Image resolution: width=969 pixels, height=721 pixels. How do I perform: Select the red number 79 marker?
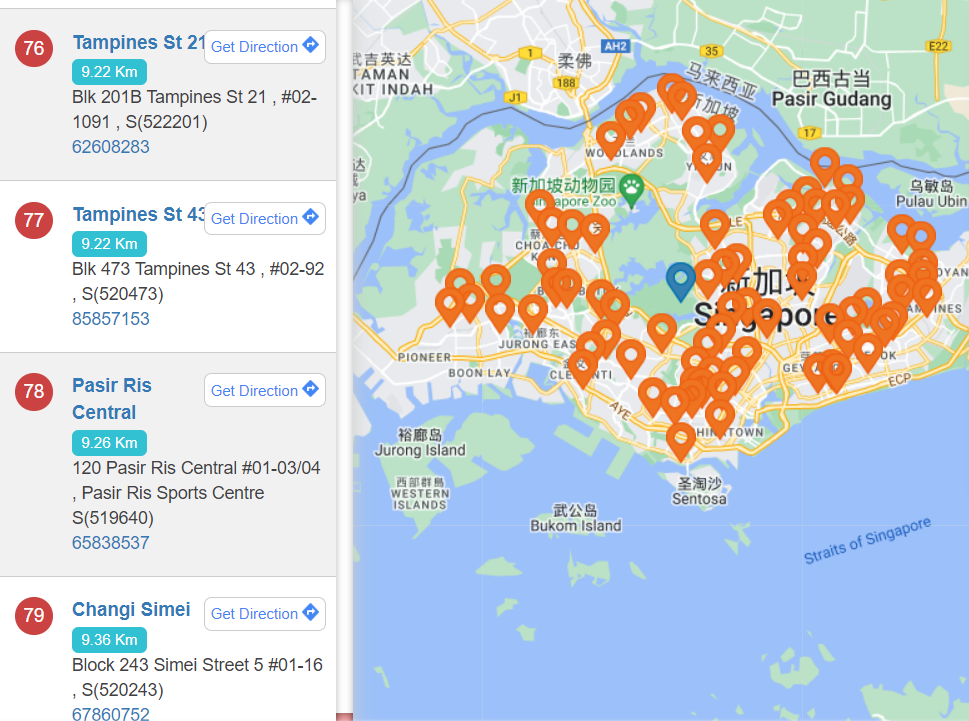coord(34,615)
